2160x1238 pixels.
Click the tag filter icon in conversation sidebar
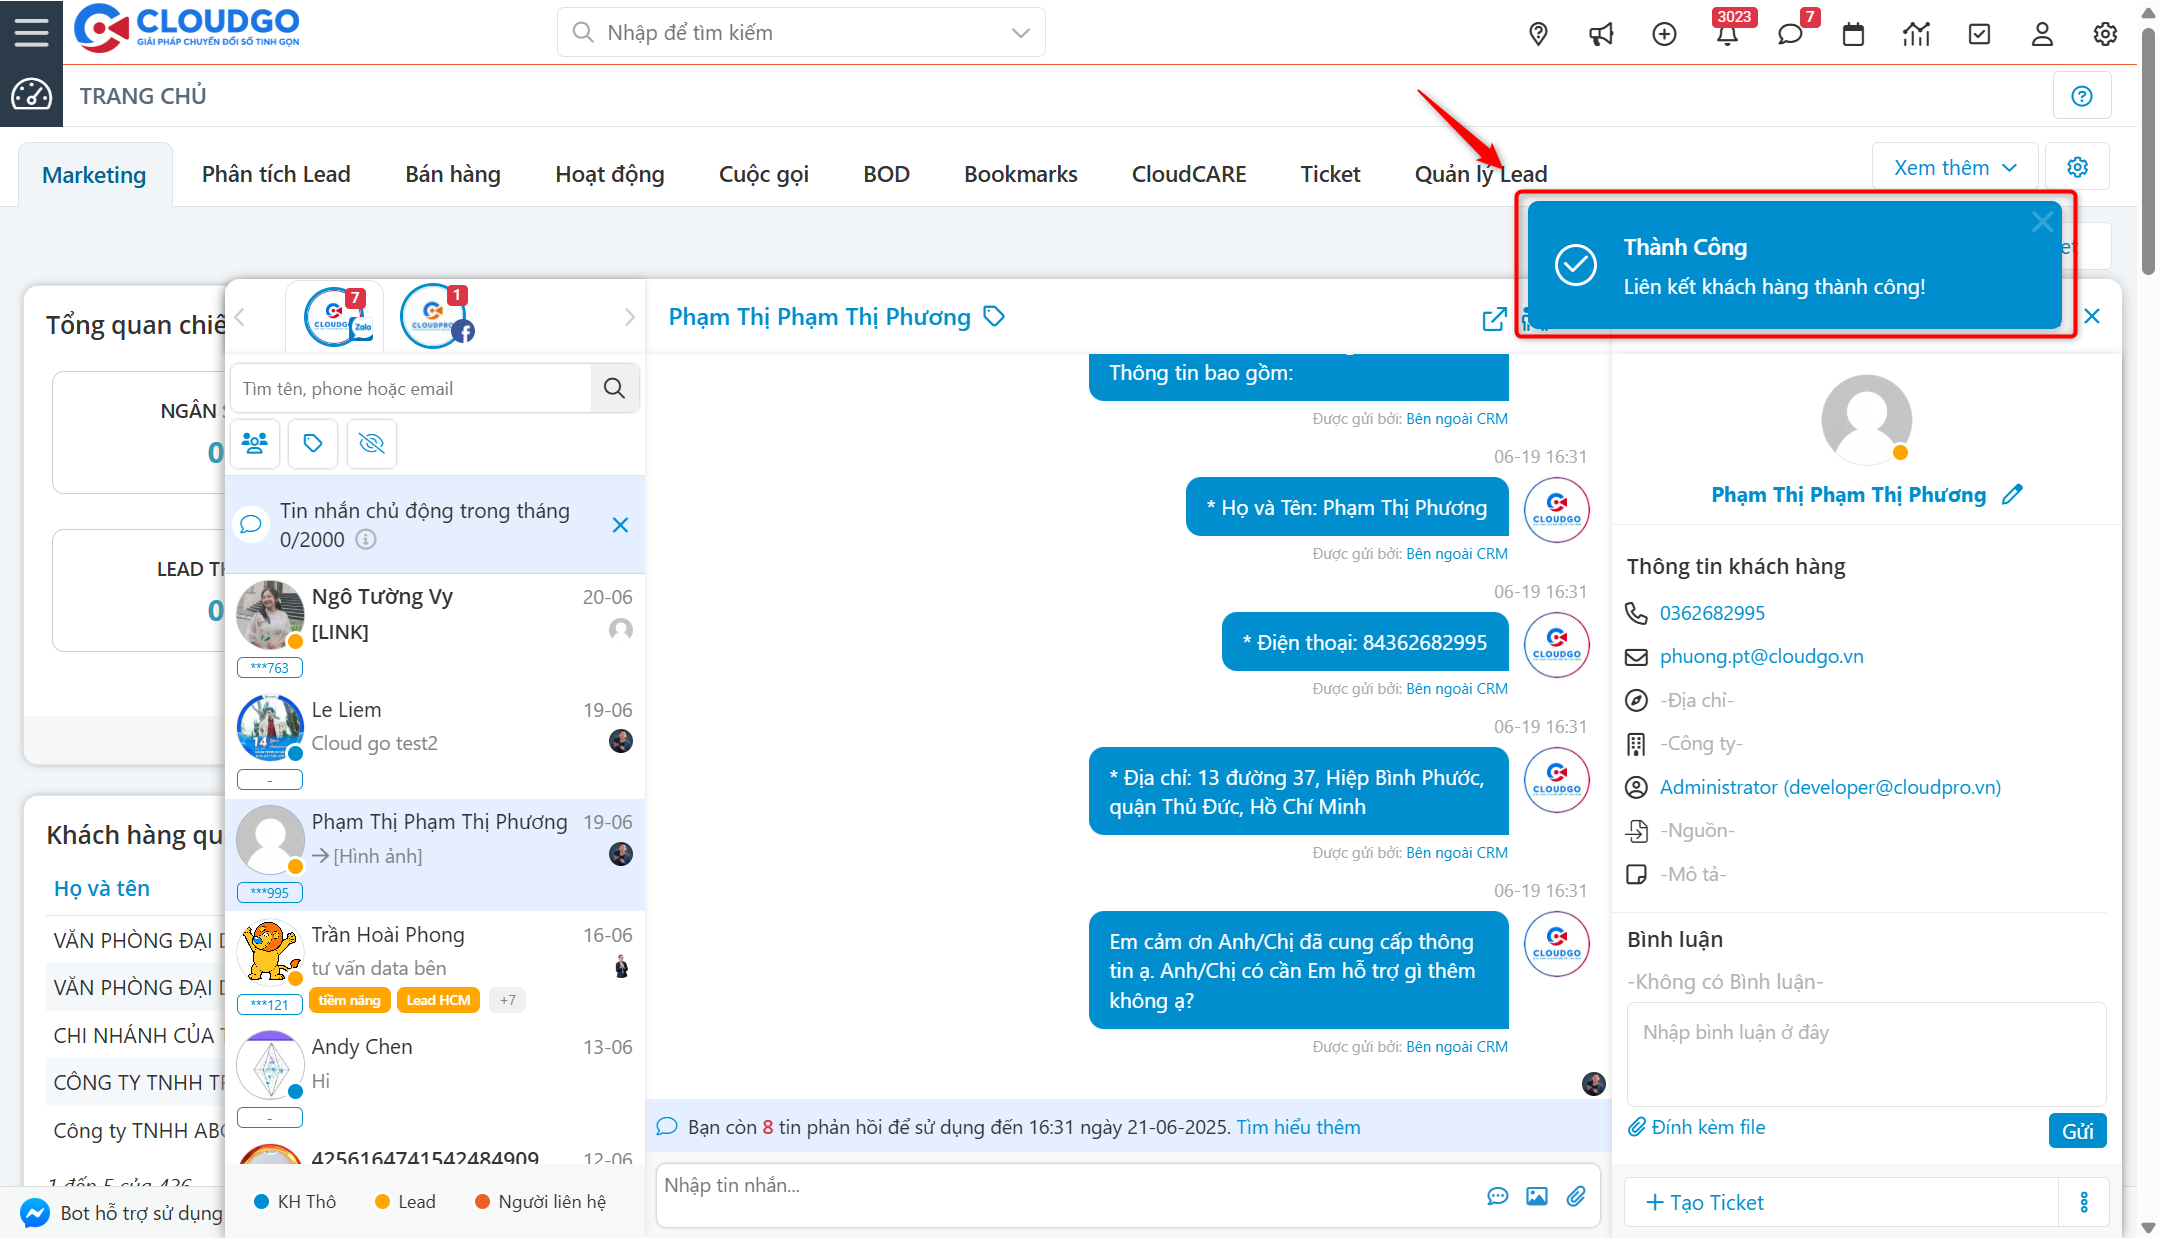click(x=313, y=443)
